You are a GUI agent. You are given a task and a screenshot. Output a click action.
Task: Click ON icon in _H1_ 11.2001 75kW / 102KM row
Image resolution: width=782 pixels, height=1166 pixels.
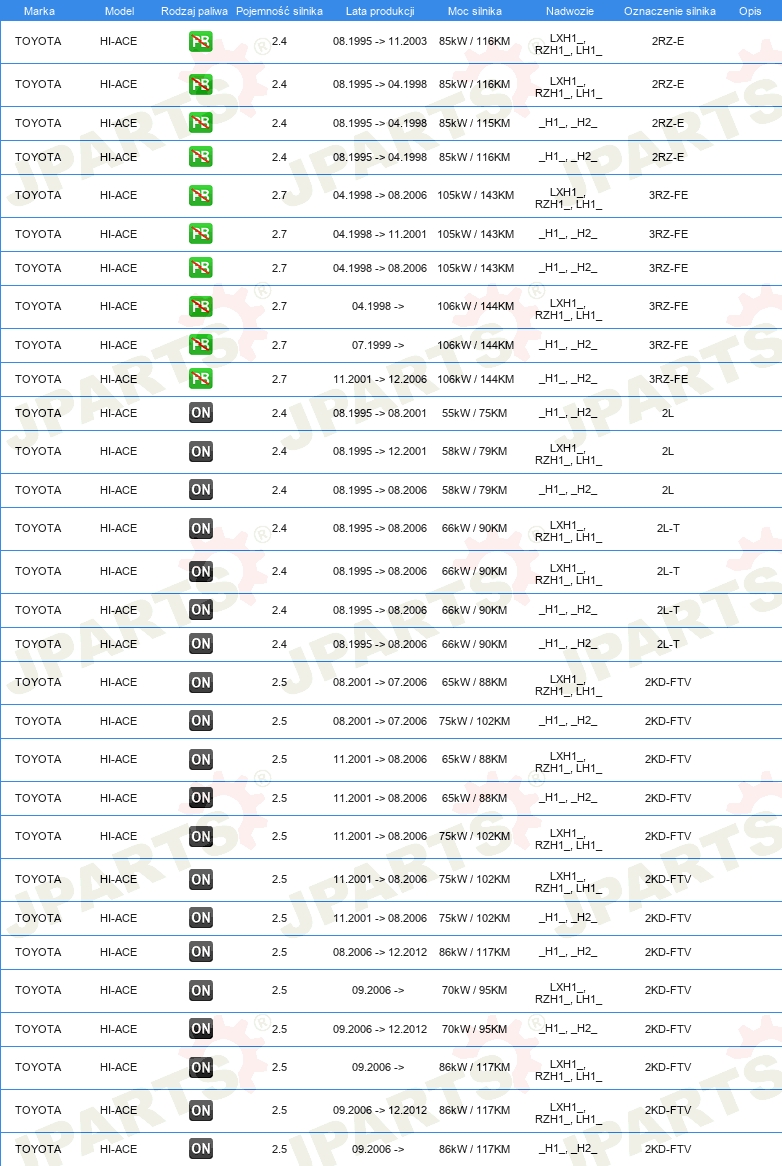click(x=201, y=918)
